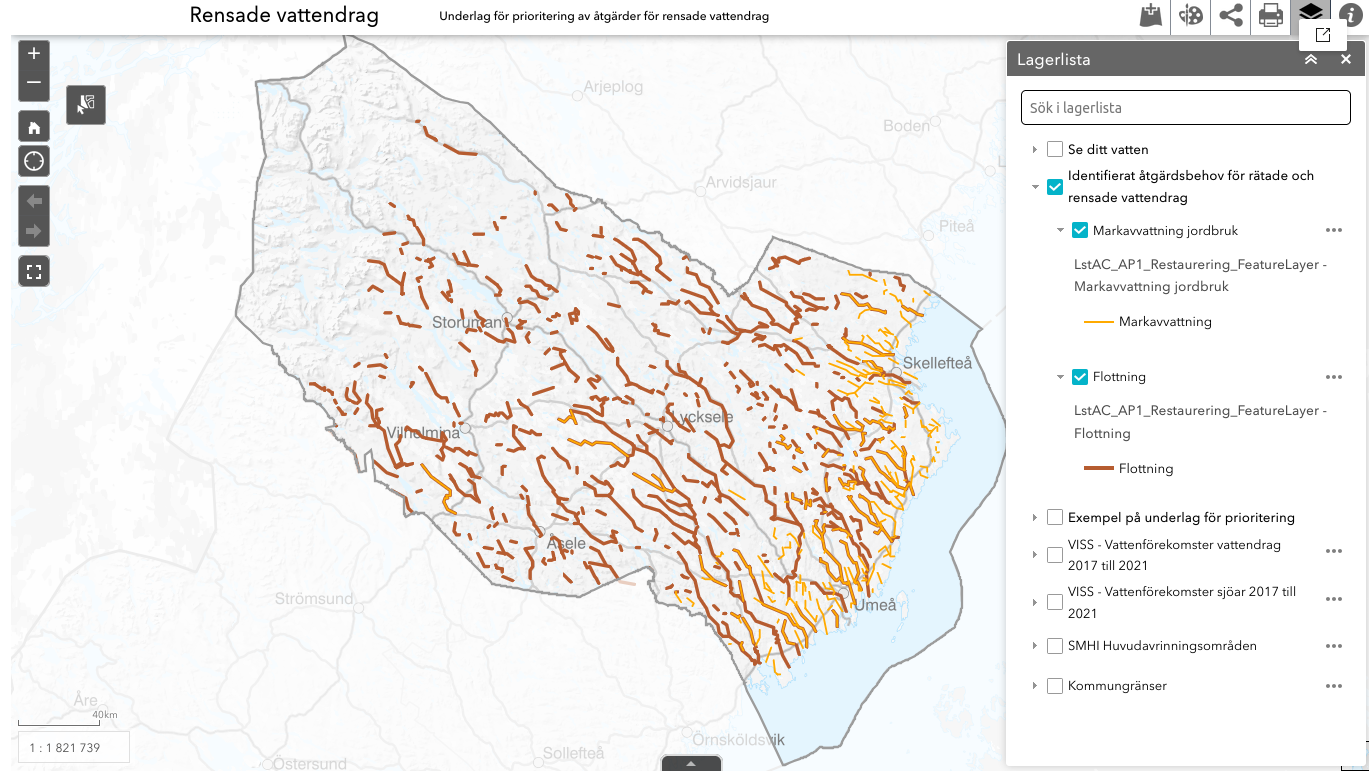Open the add data widget
Screen dimensions: 1369x771
(x=1151, y=17)
